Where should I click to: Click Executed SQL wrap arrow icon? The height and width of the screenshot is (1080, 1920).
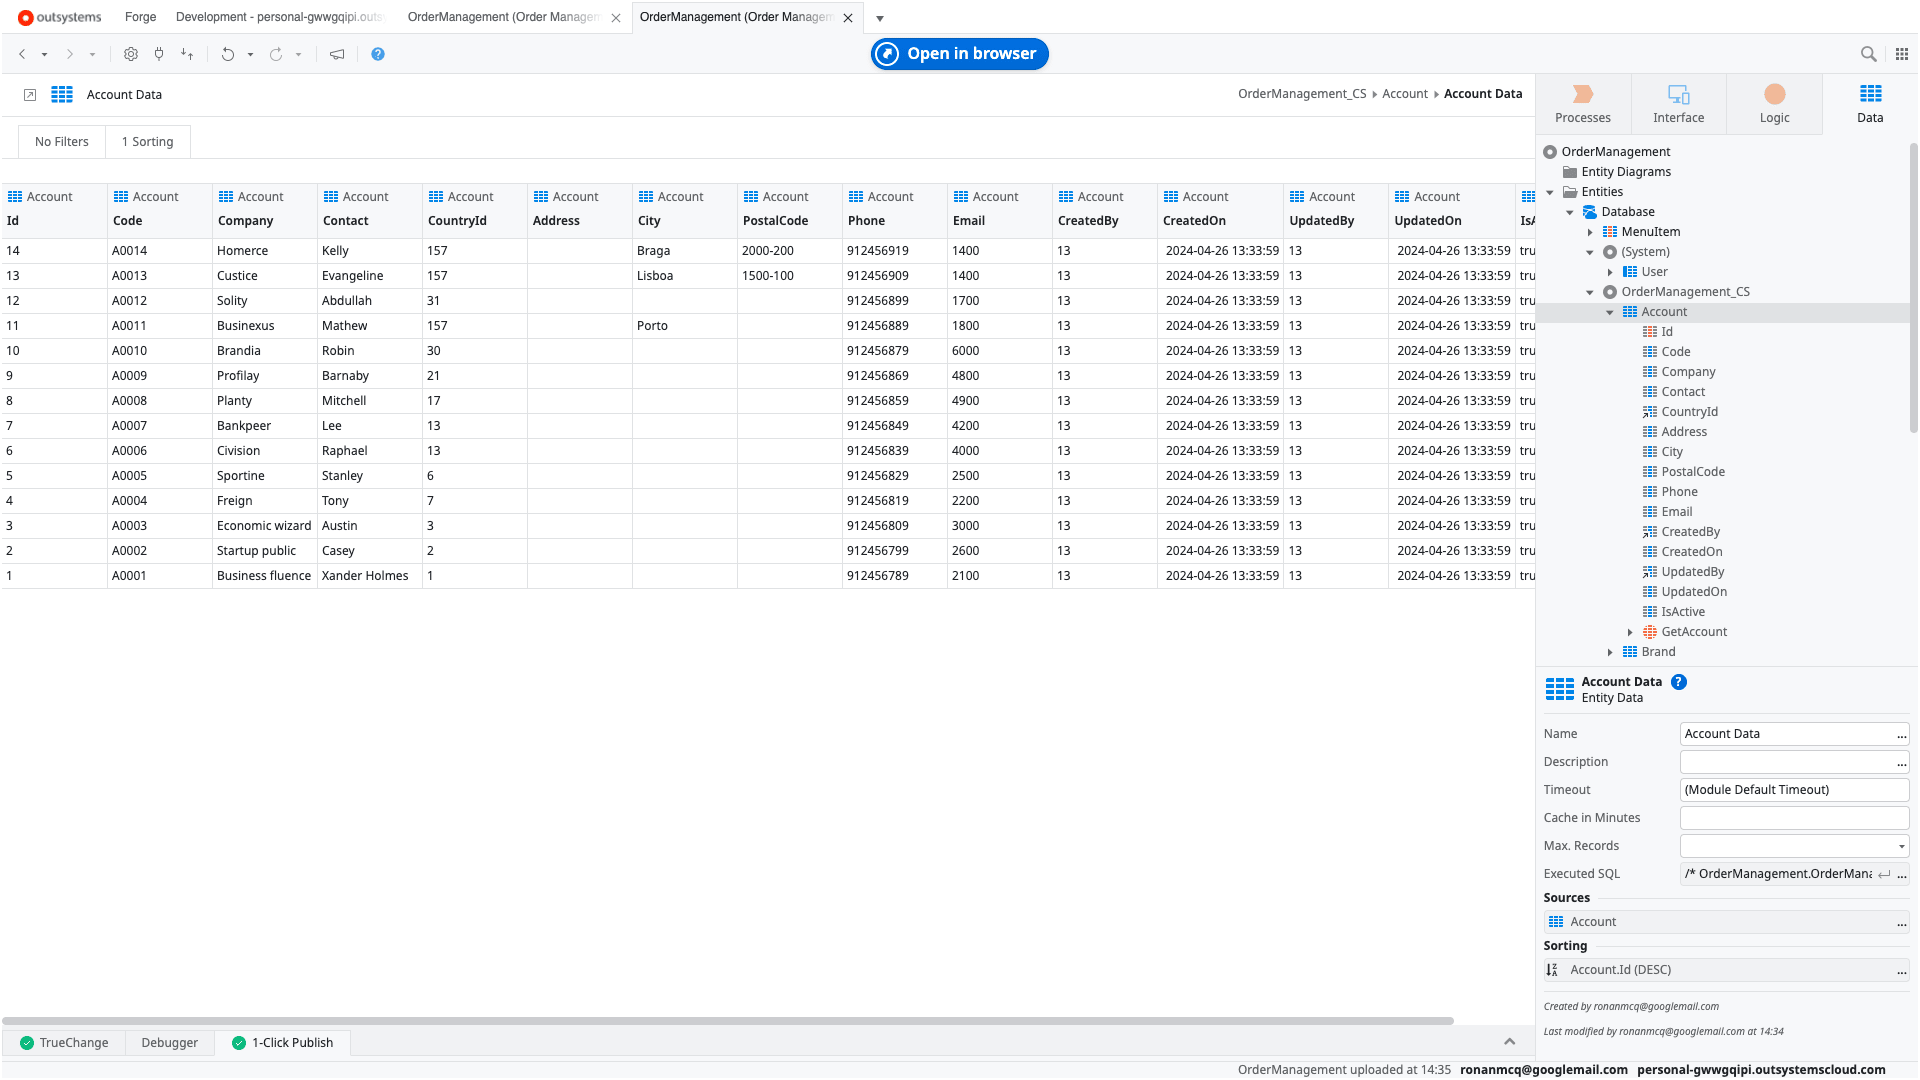tap(1884, 874)
